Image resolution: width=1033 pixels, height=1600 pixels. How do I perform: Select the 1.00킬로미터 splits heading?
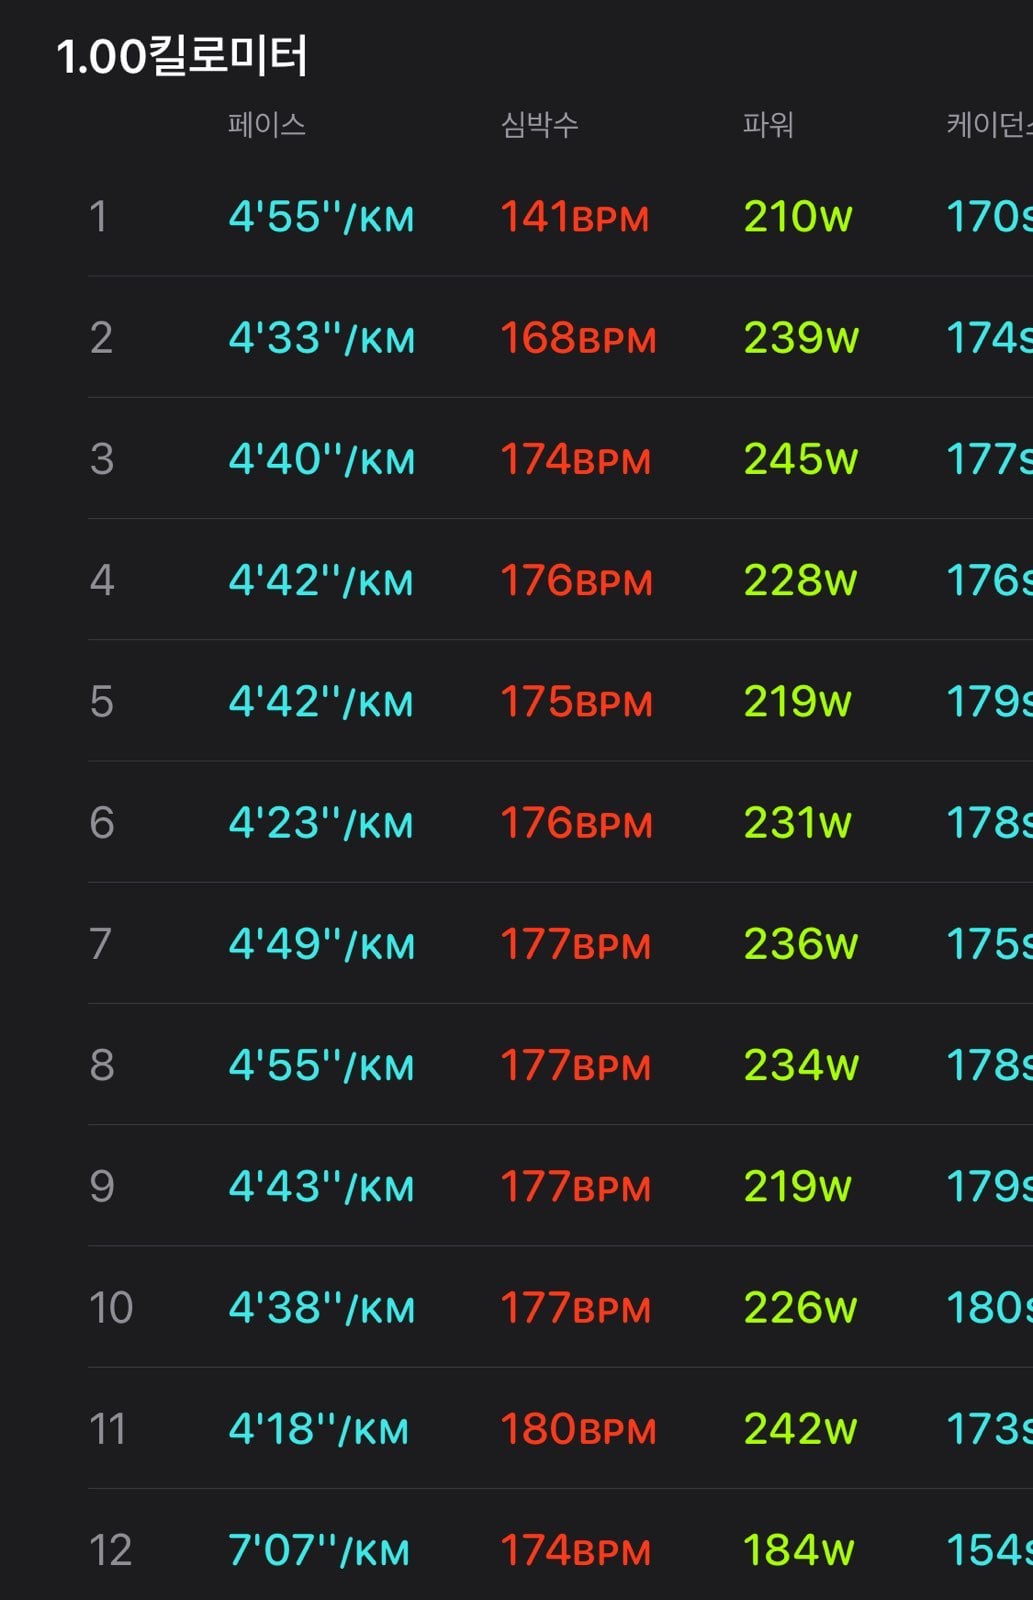[x=182, y=56]
